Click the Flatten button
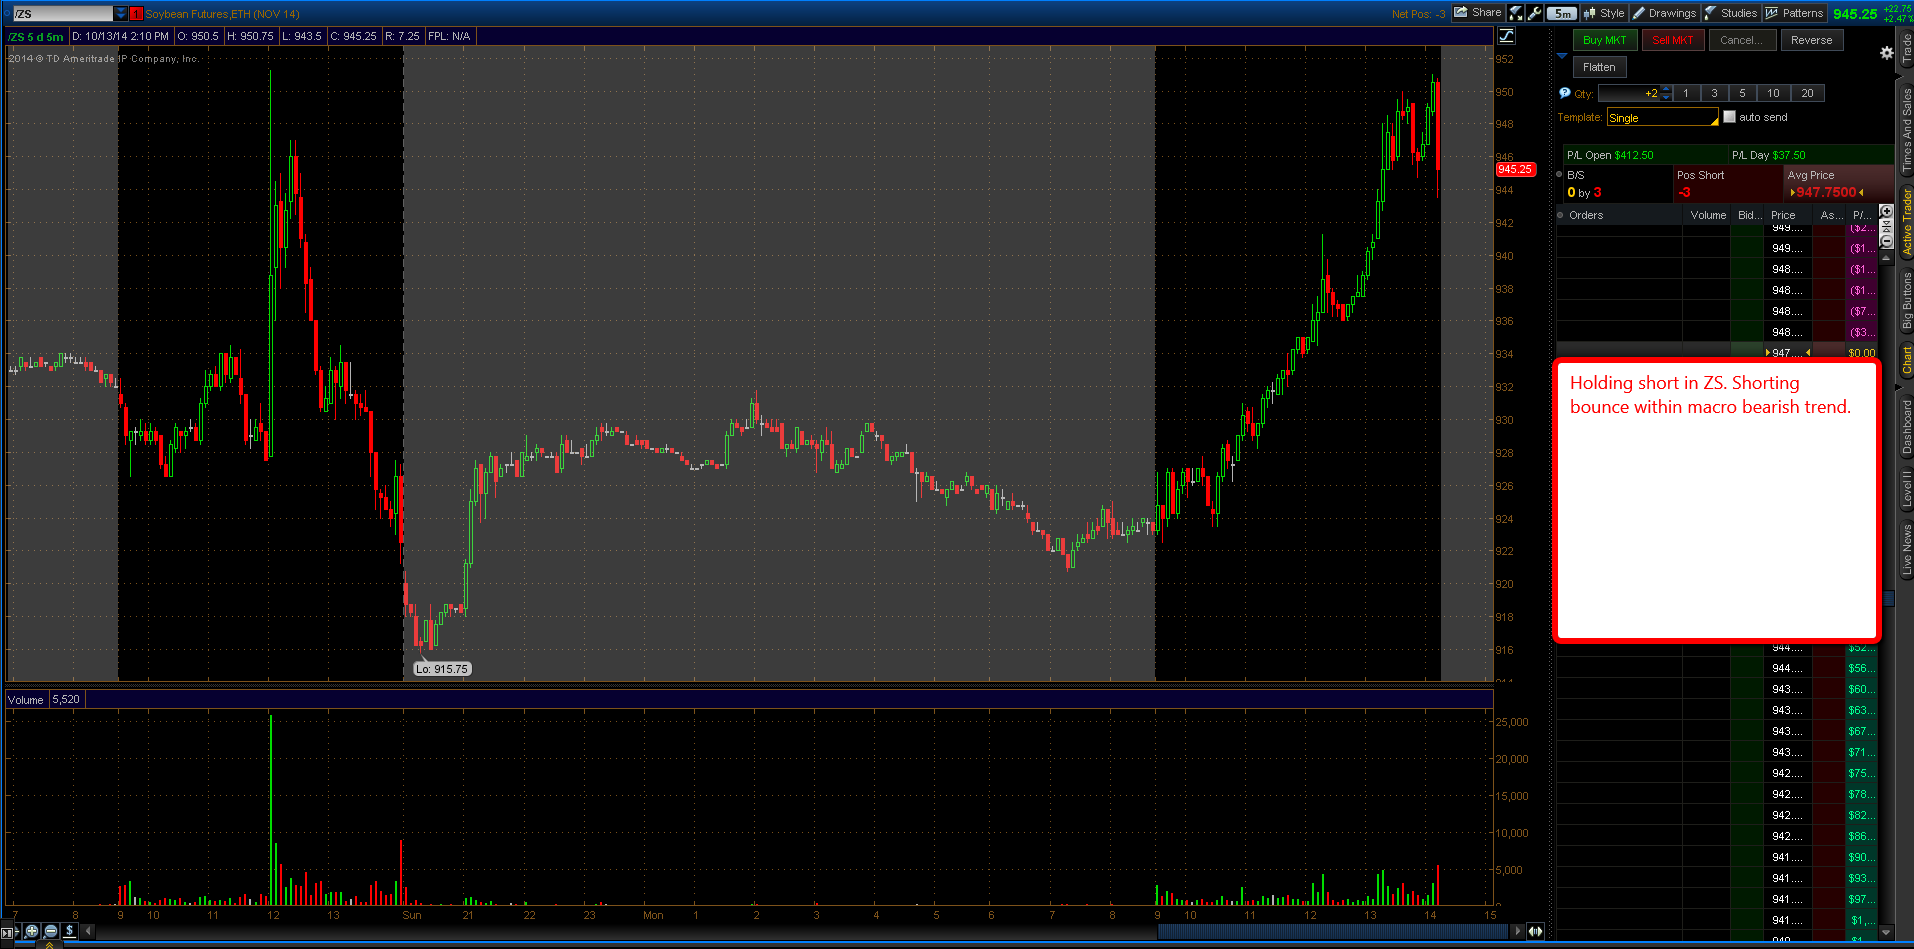1914x949 pixels. (x=1600, y=67)
